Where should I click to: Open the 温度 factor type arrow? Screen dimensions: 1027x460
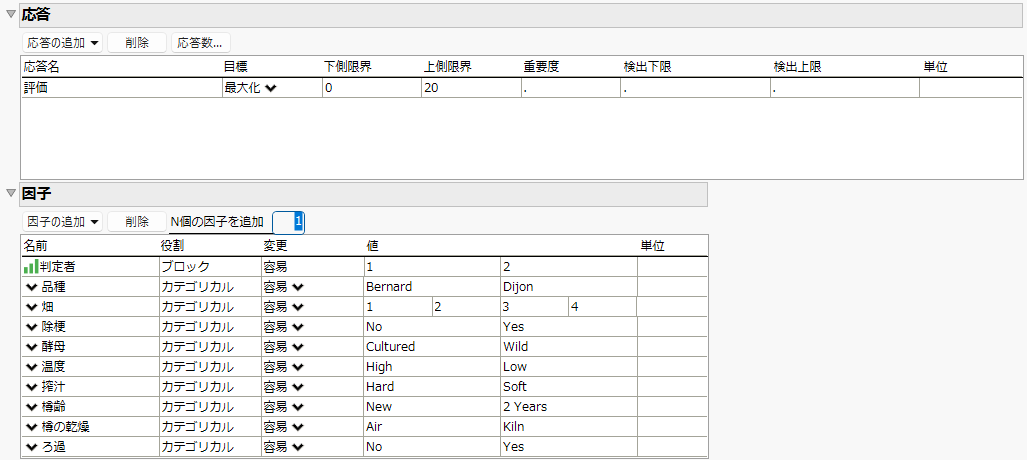31,367
